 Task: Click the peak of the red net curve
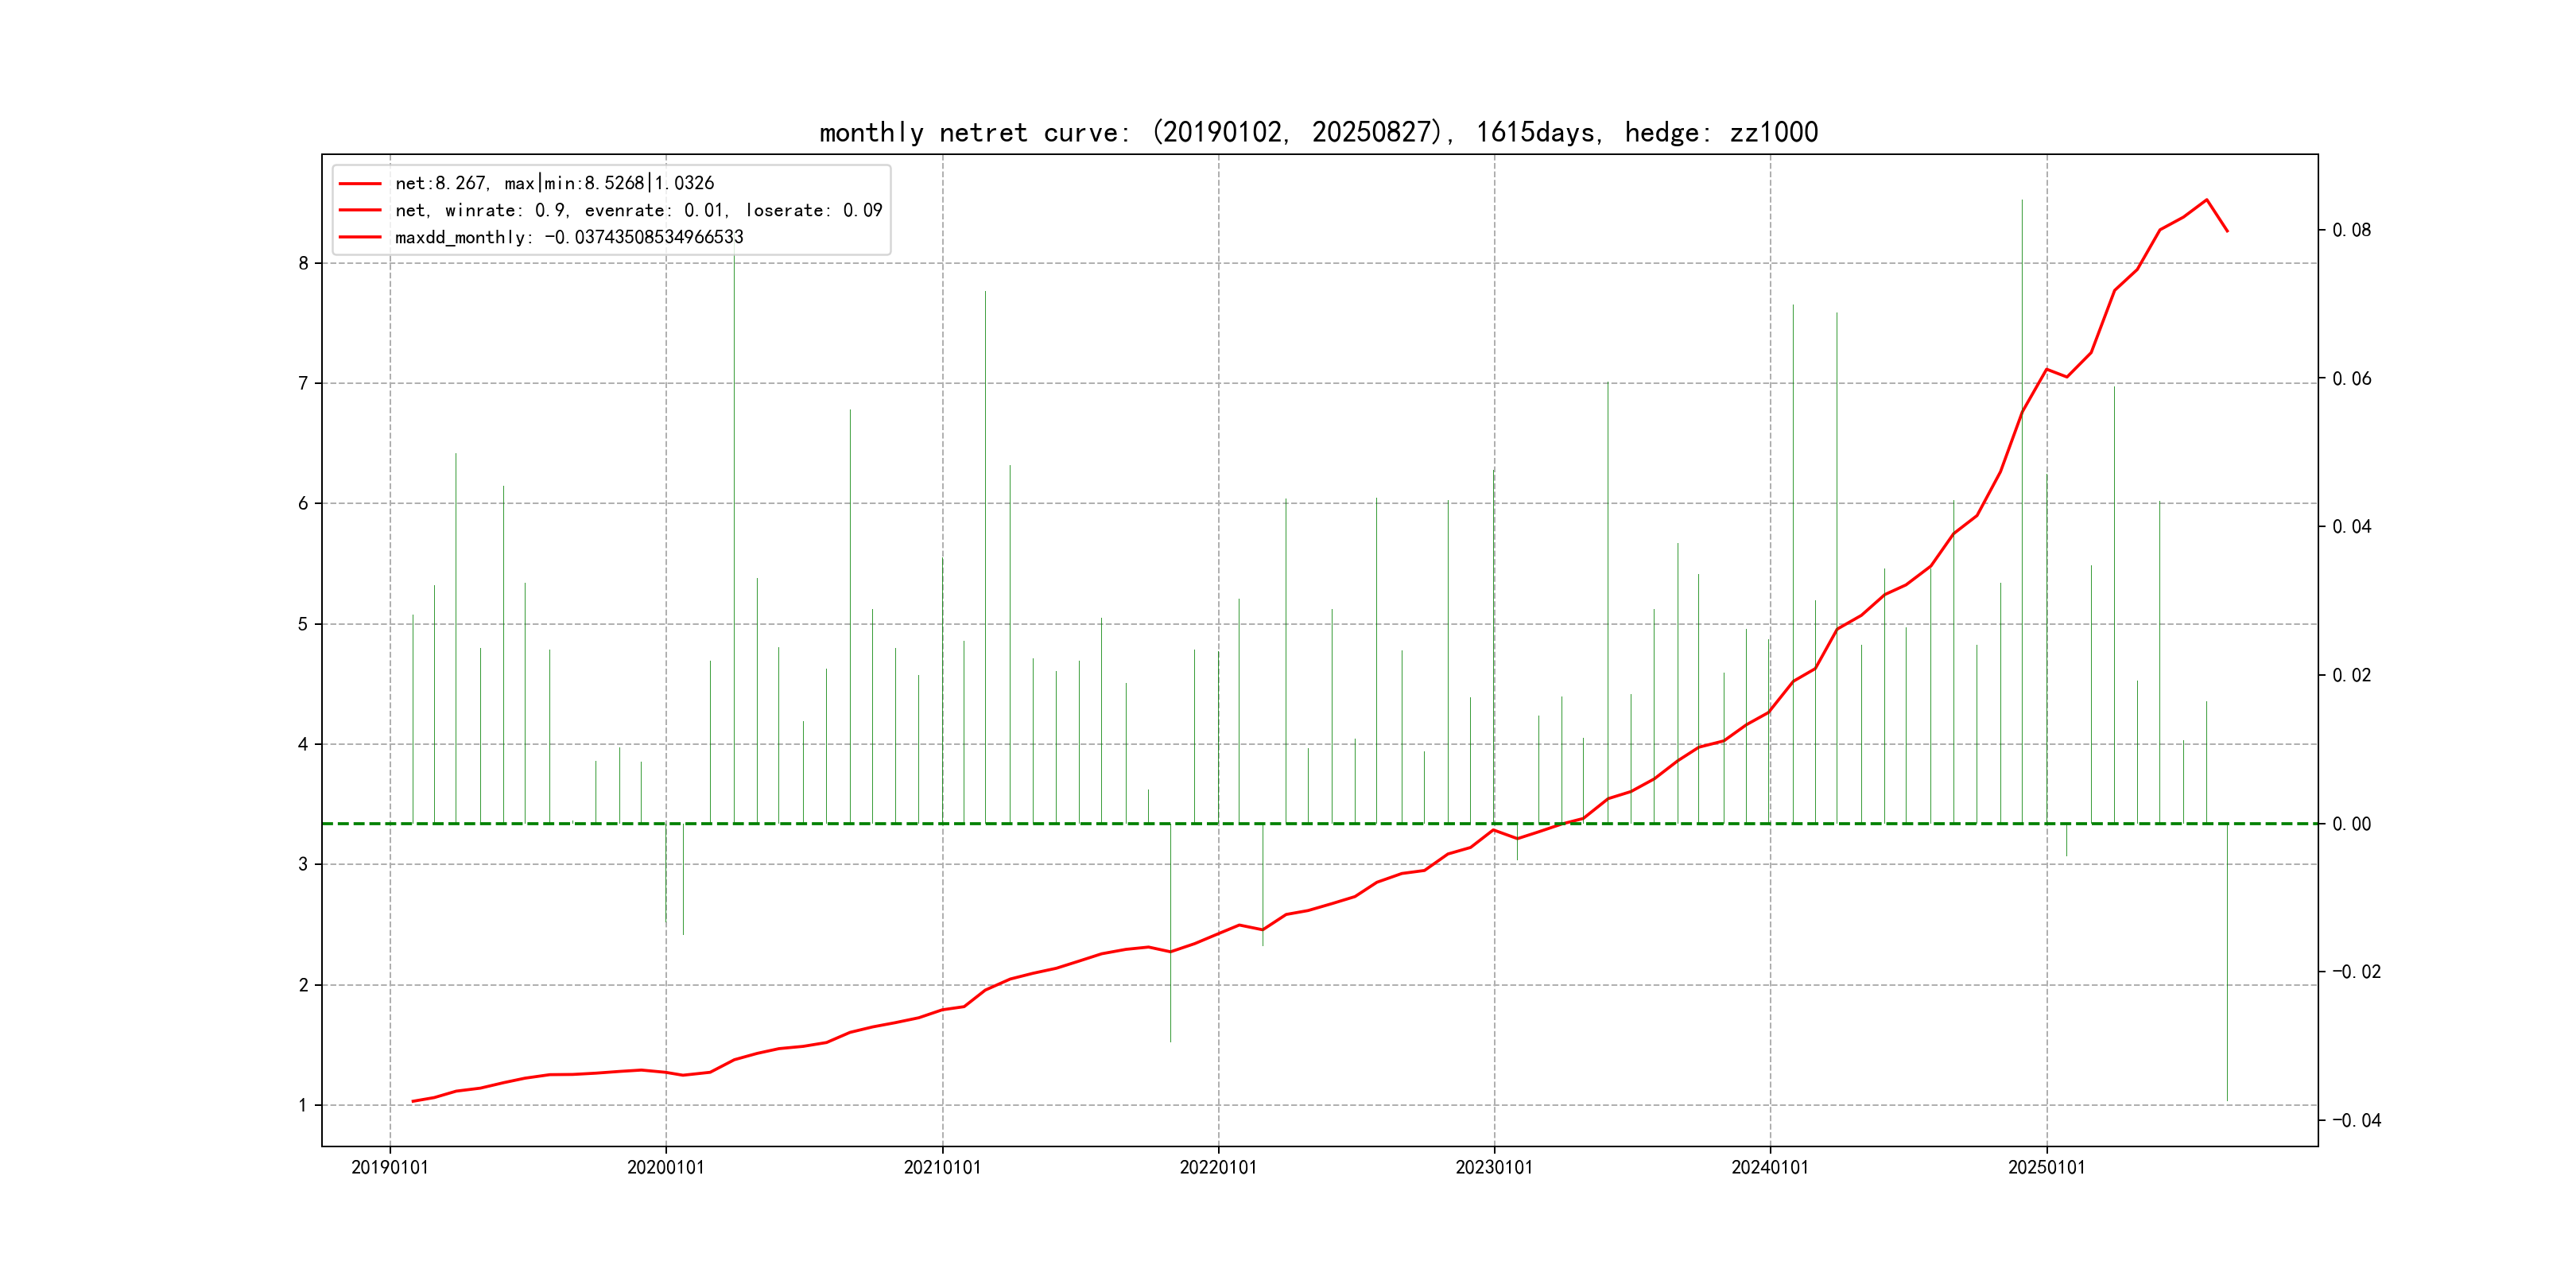pyautogui.click(x=2206, y=200)
